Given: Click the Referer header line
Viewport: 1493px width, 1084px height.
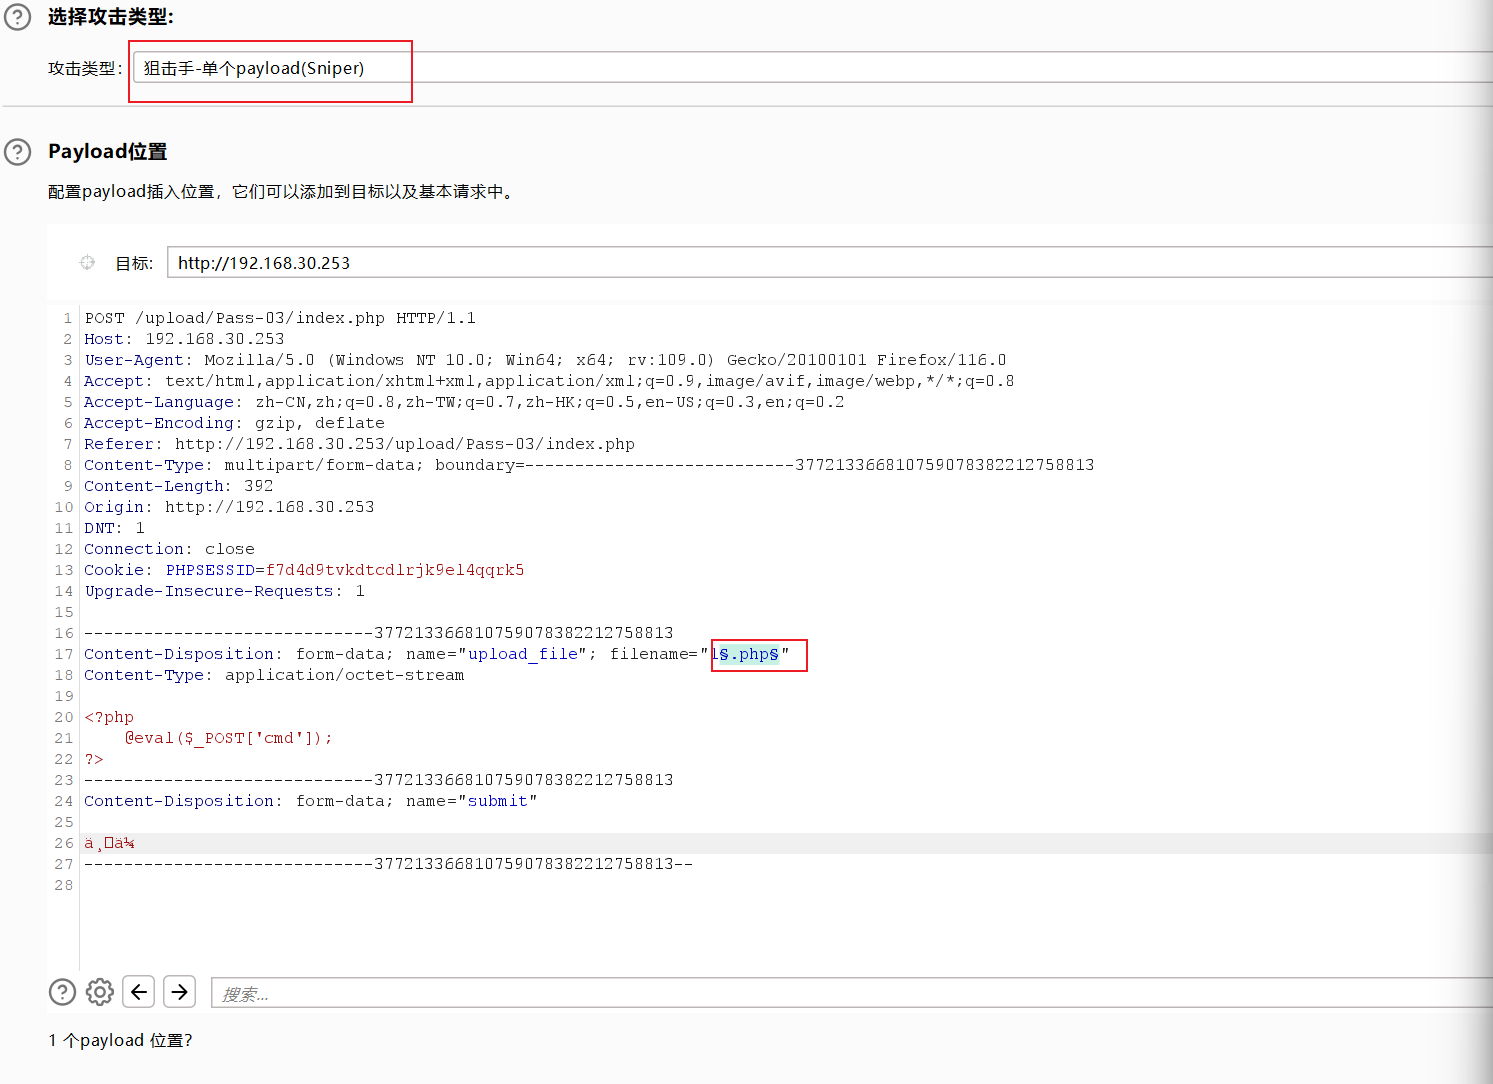Looking at the screenshot, I should (359, 444).
